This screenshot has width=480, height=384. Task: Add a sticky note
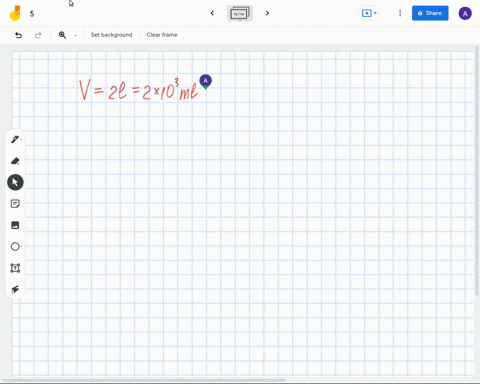click(x=15, y=204)
